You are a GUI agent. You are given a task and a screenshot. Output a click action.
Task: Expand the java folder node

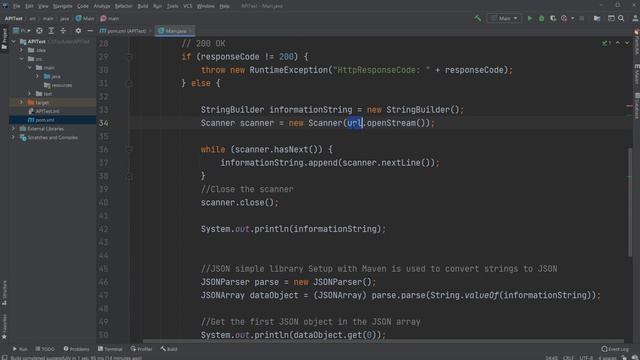click(38, 76)
